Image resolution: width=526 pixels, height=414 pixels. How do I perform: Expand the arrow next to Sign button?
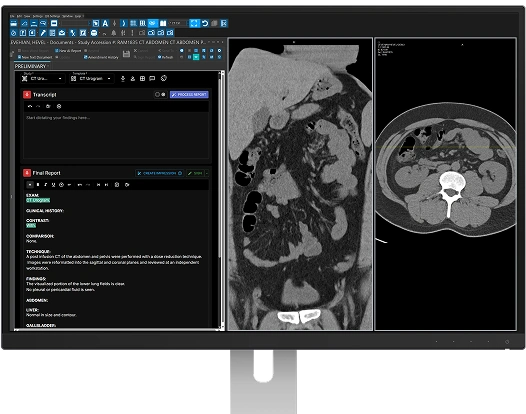pos(207,173)
